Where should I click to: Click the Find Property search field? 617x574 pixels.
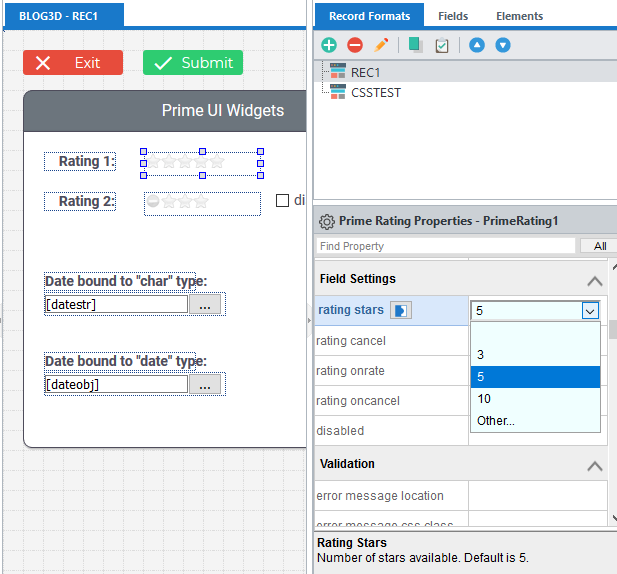pos(445,246)
